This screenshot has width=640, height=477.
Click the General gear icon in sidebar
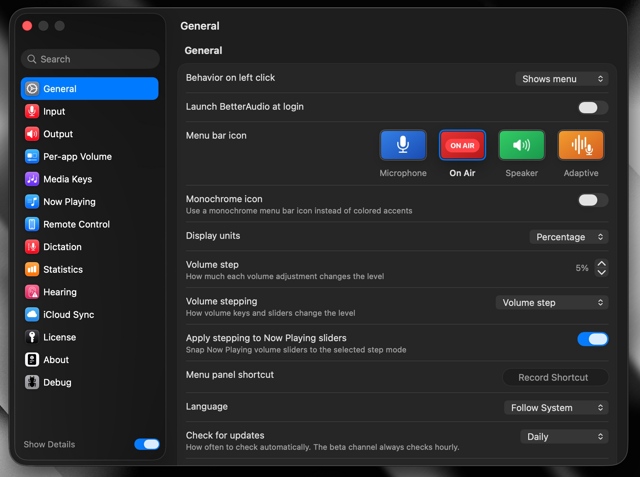pos(32,89)
